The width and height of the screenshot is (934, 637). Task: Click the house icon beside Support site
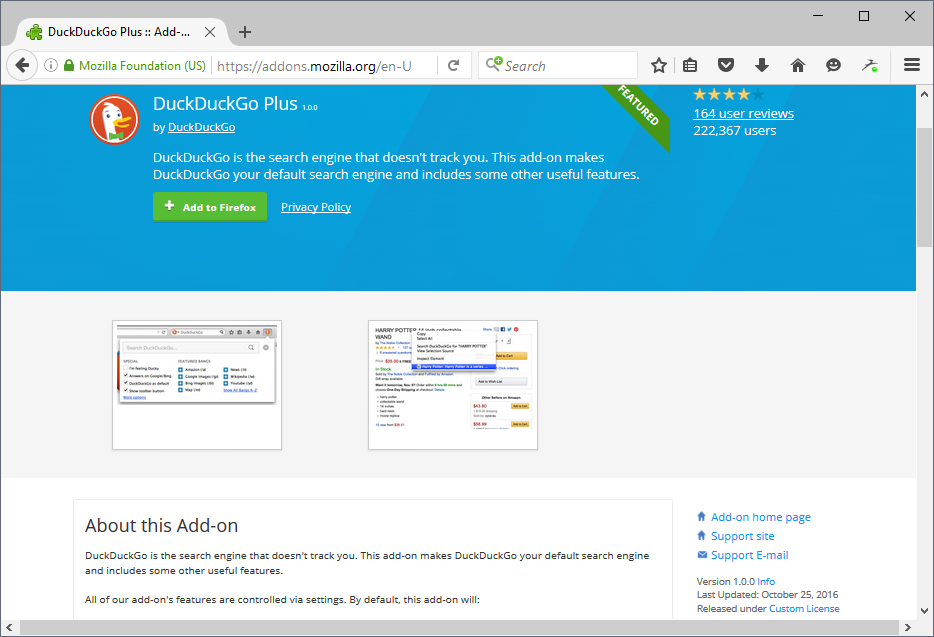[702, 536]
